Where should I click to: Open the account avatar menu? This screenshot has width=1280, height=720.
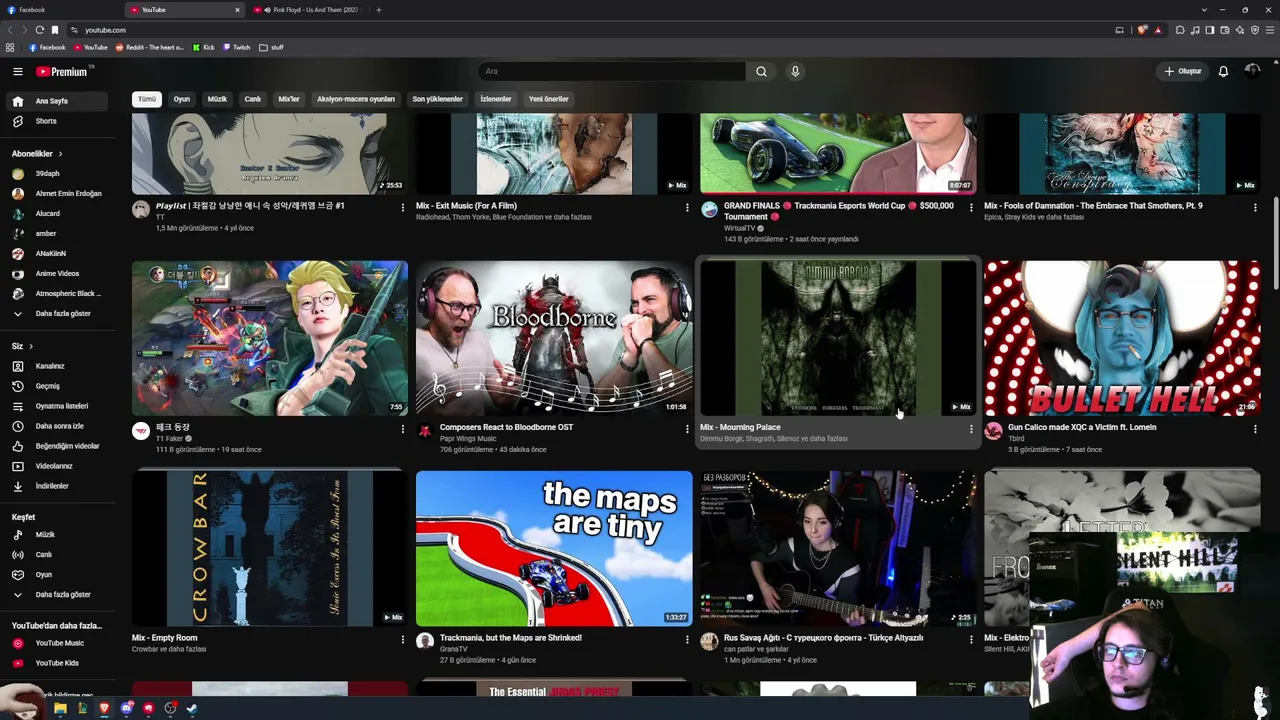(x=1252, y=71)
